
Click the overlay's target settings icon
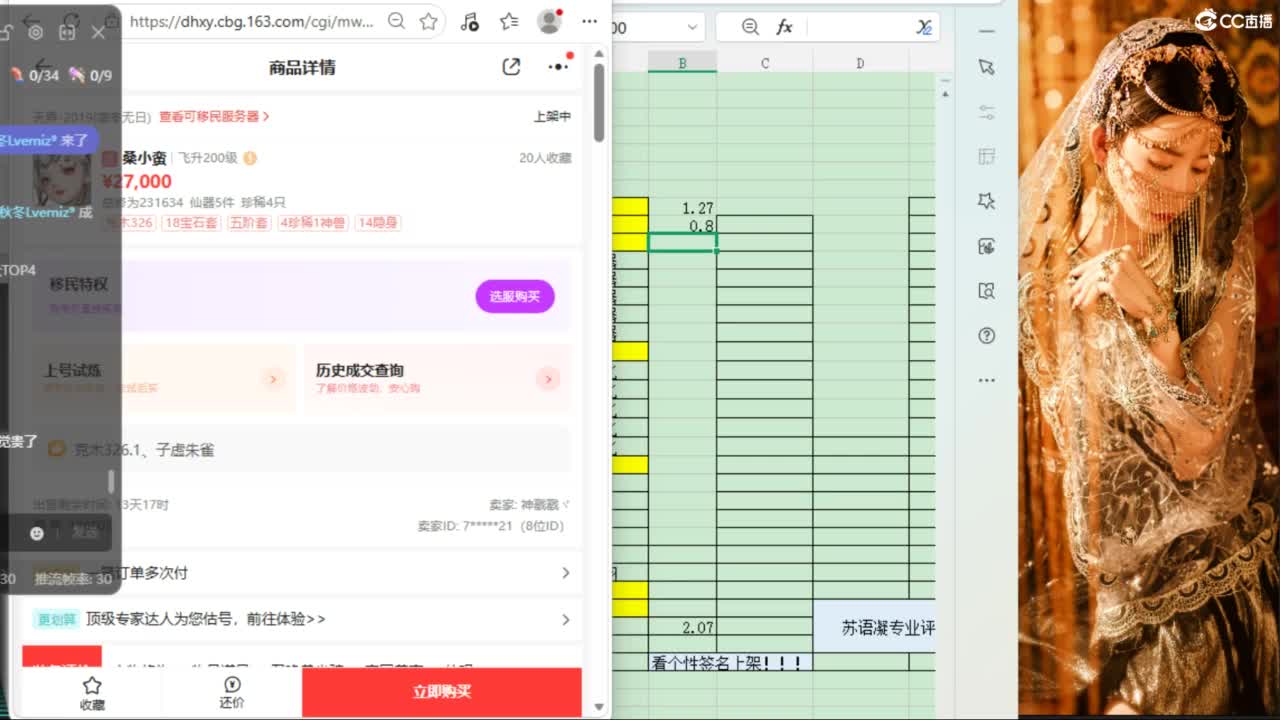(36, 32)
